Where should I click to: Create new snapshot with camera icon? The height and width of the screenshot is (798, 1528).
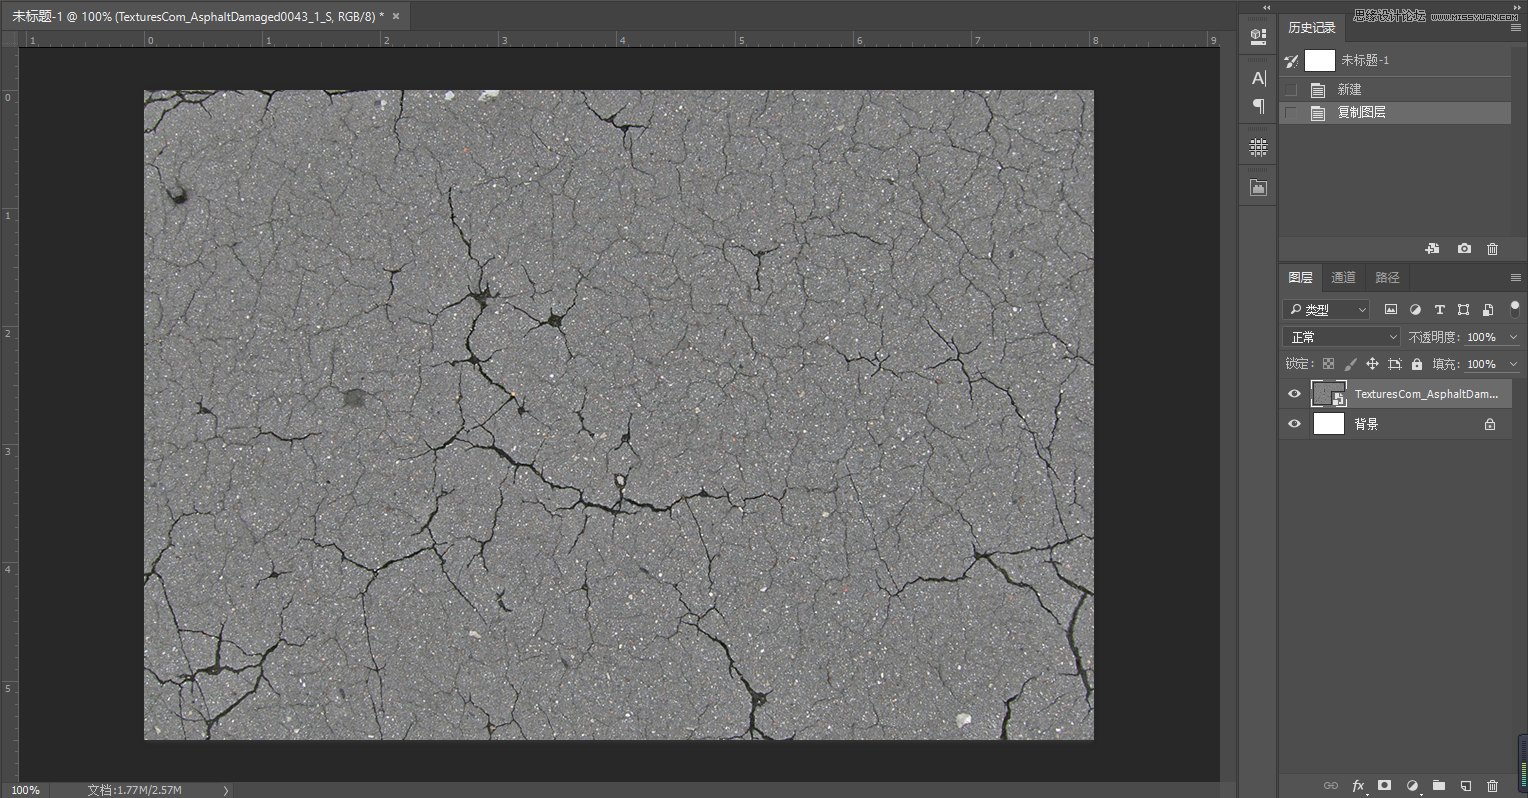click(1464, 248)
